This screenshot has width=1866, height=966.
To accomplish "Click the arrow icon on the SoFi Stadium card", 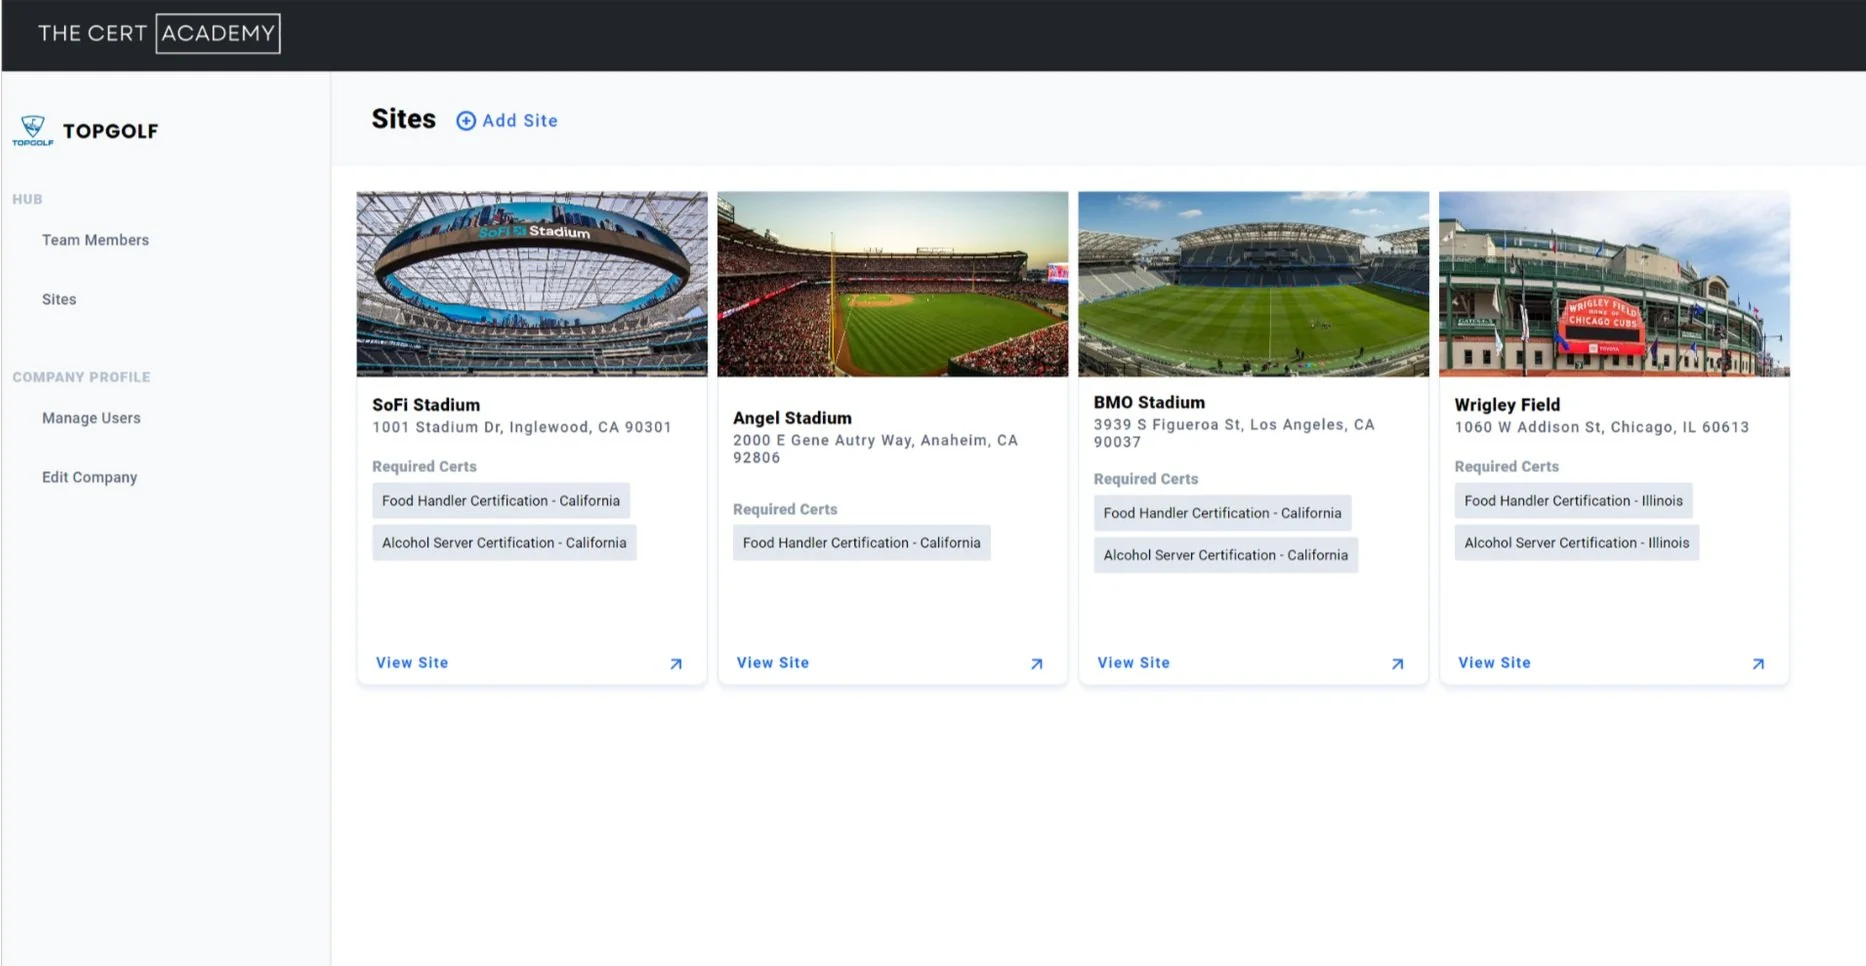I will point(676,664).
